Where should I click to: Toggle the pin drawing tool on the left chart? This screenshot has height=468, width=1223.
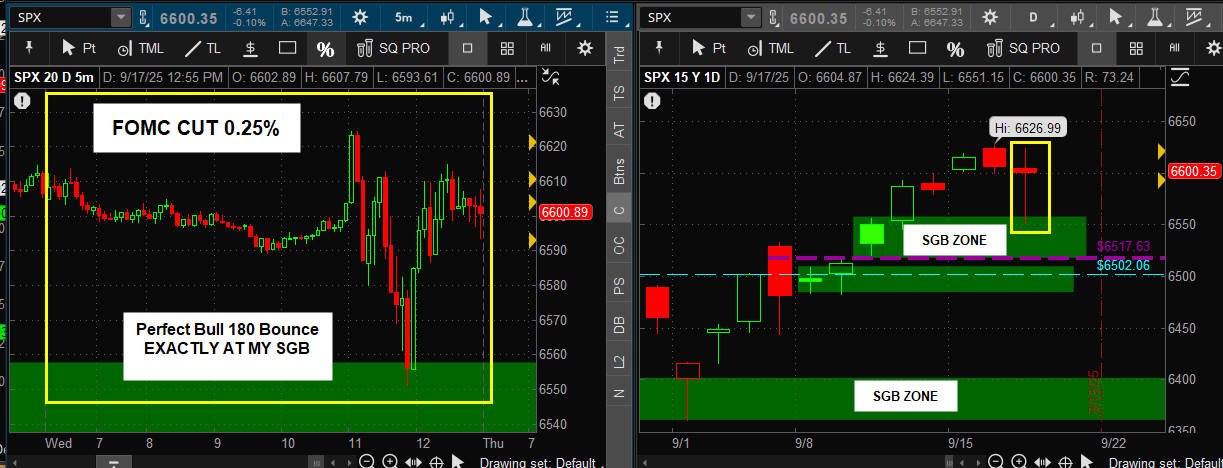[x=29, y=48]
